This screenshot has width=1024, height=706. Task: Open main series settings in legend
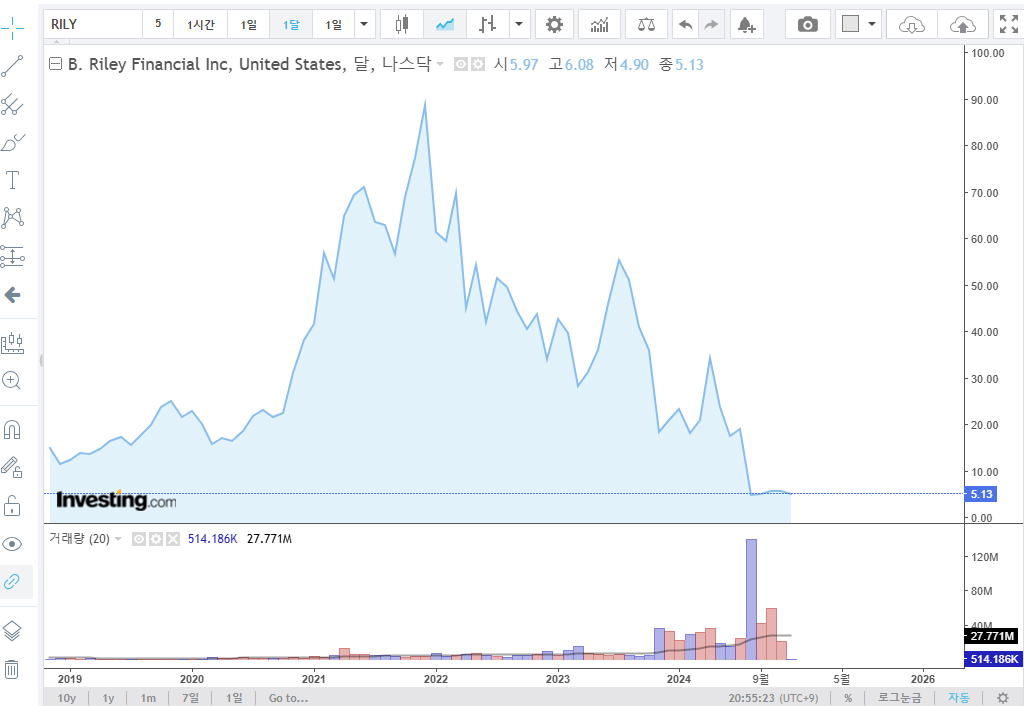[478, 64]
